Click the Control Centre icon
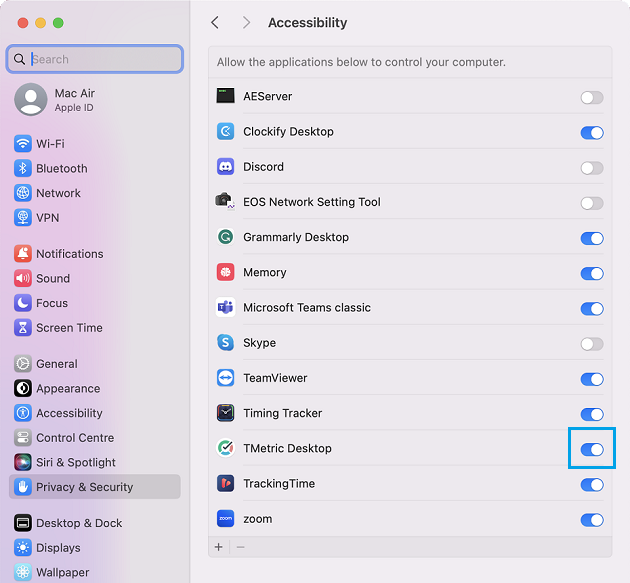The width and height of the screenshot is (630, 583). coord(23,438)
